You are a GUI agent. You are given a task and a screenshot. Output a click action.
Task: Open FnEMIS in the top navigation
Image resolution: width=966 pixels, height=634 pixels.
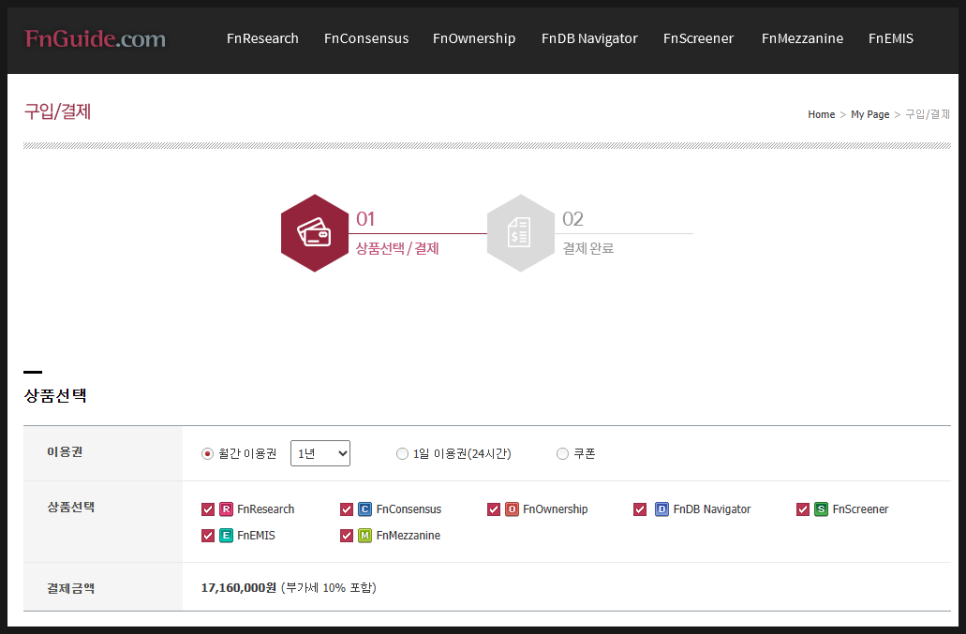click(x=891, y=38)
